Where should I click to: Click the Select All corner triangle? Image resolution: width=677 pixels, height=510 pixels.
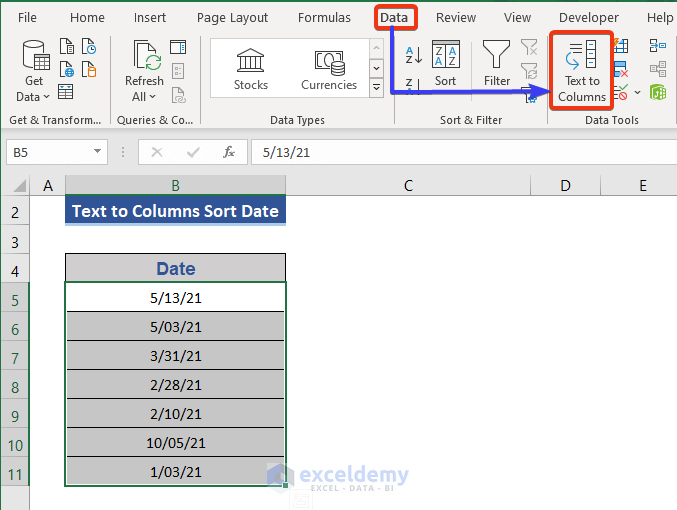[x=17, y=186]
